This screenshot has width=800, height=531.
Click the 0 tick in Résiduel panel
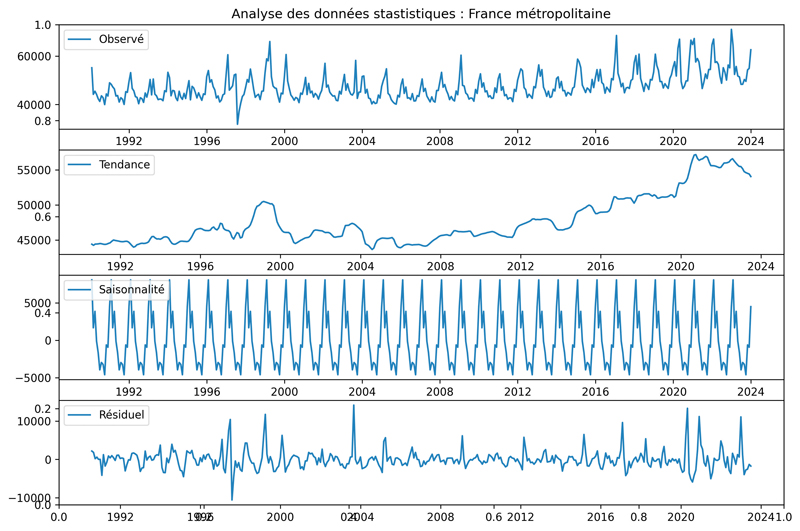pos(48,460)
